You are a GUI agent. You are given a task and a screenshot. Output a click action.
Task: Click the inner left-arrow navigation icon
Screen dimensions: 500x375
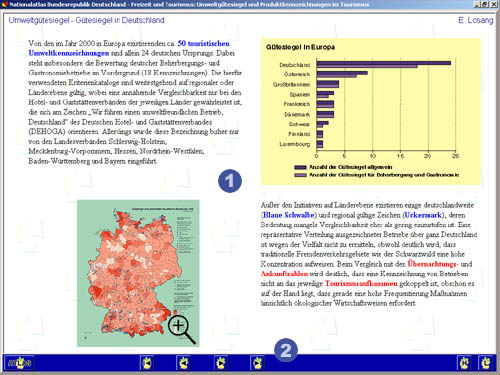[184, 363]
